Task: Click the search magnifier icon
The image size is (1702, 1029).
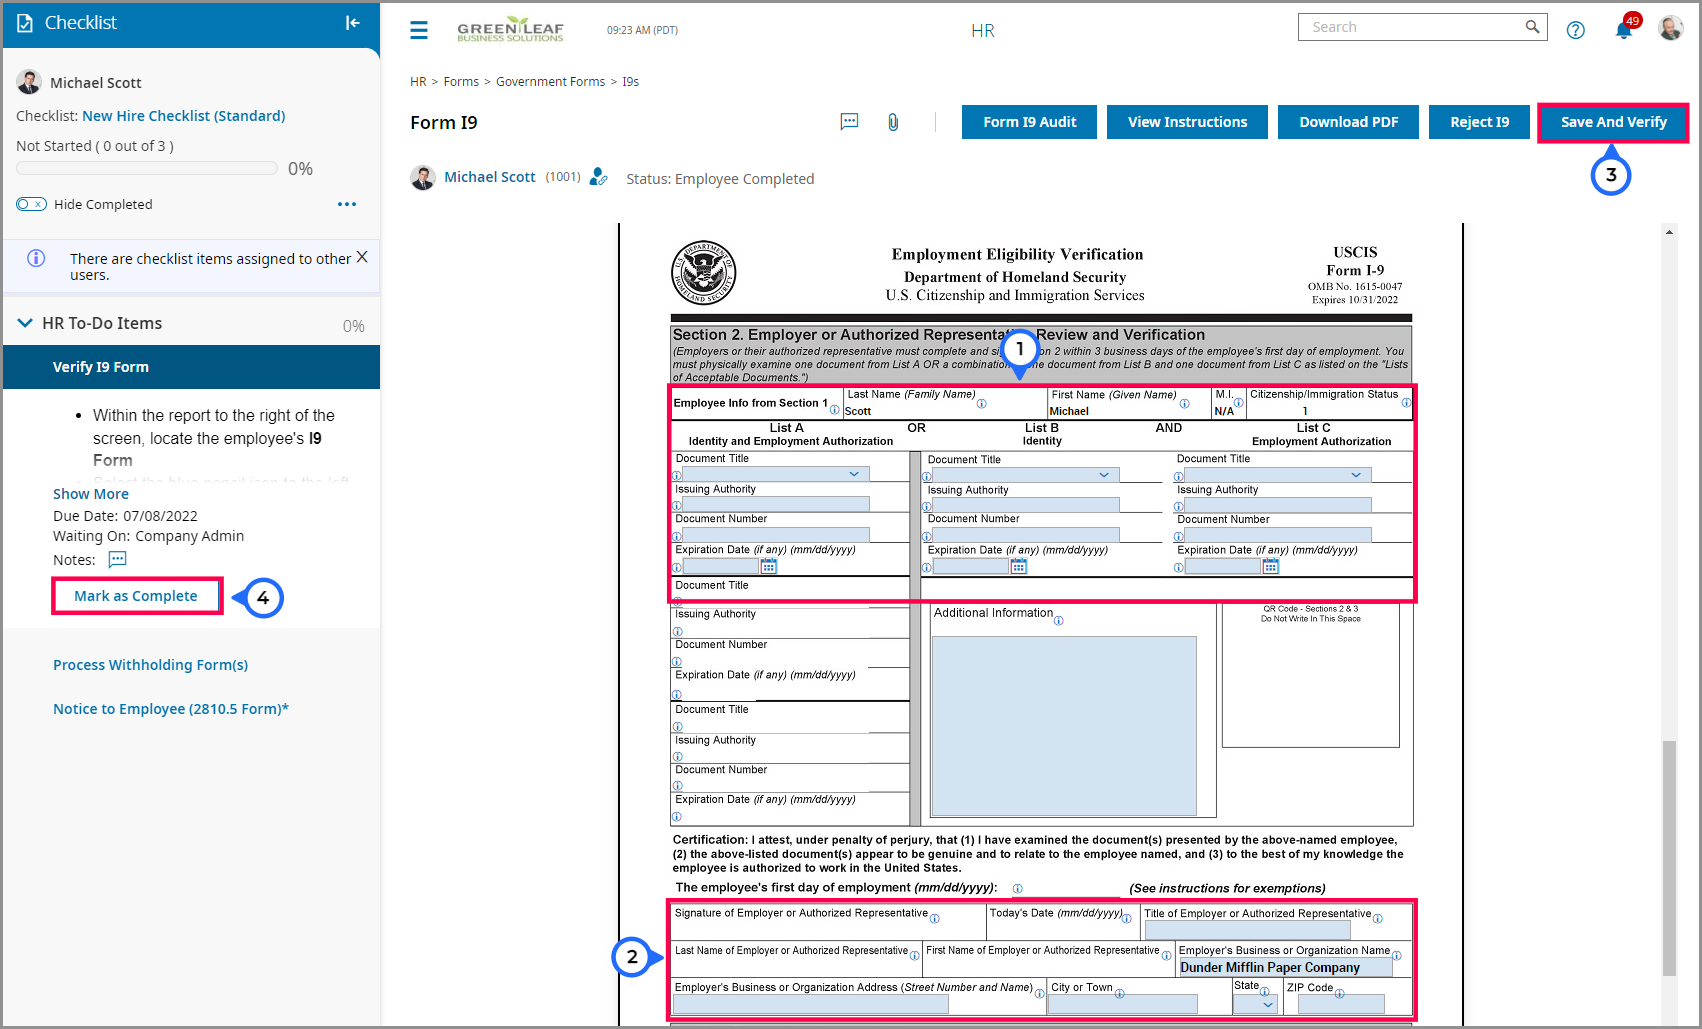Action: [1532, 27]
